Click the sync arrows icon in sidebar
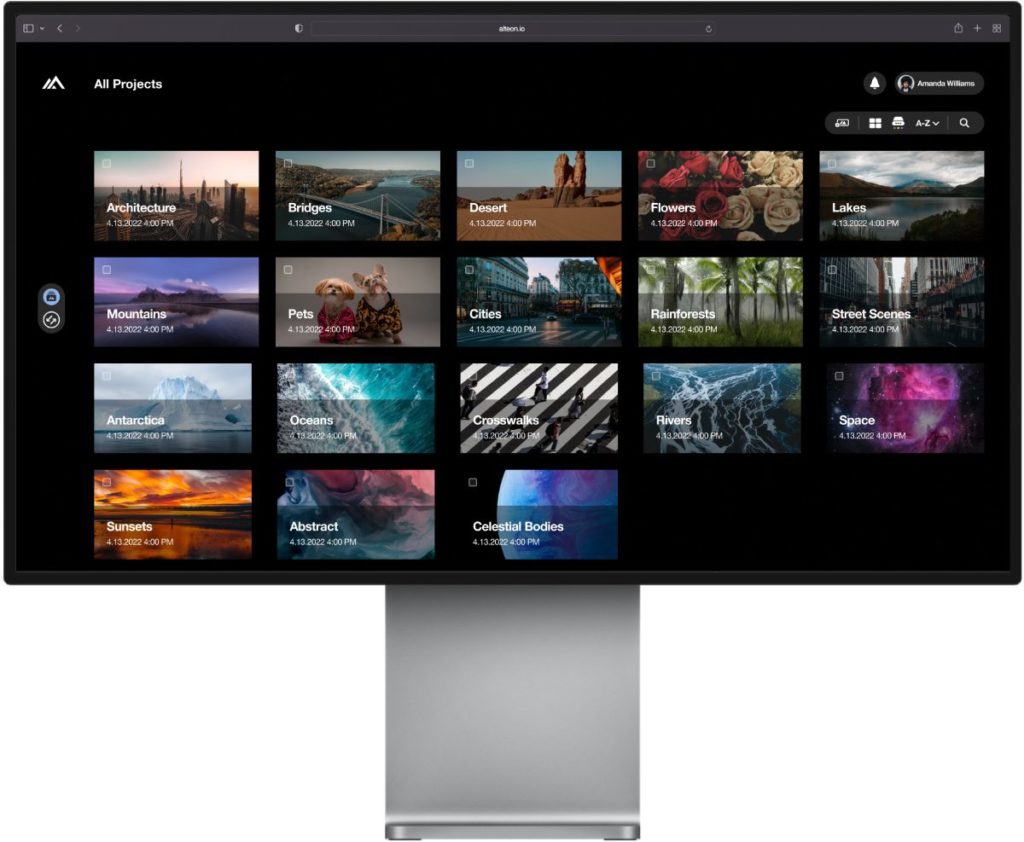This screenshot has width=1024, height=842. coord(52,320)
